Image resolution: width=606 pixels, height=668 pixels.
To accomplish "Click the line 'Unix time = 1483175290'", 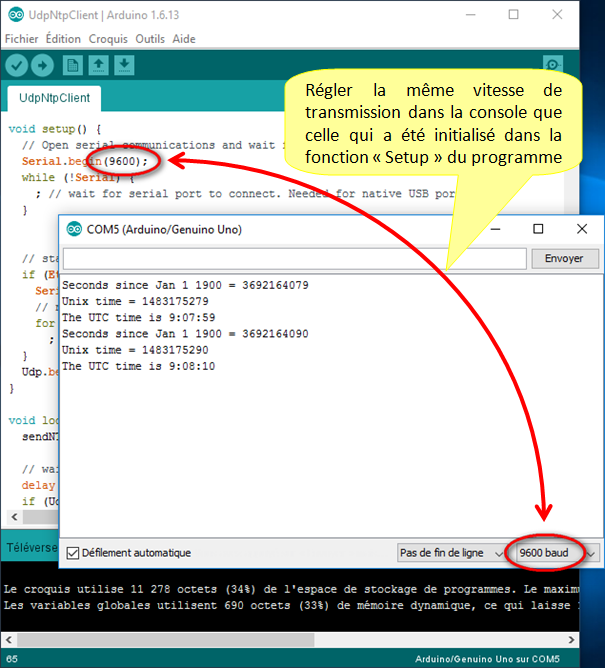I will pyautogui.click(x=135, y=350).
